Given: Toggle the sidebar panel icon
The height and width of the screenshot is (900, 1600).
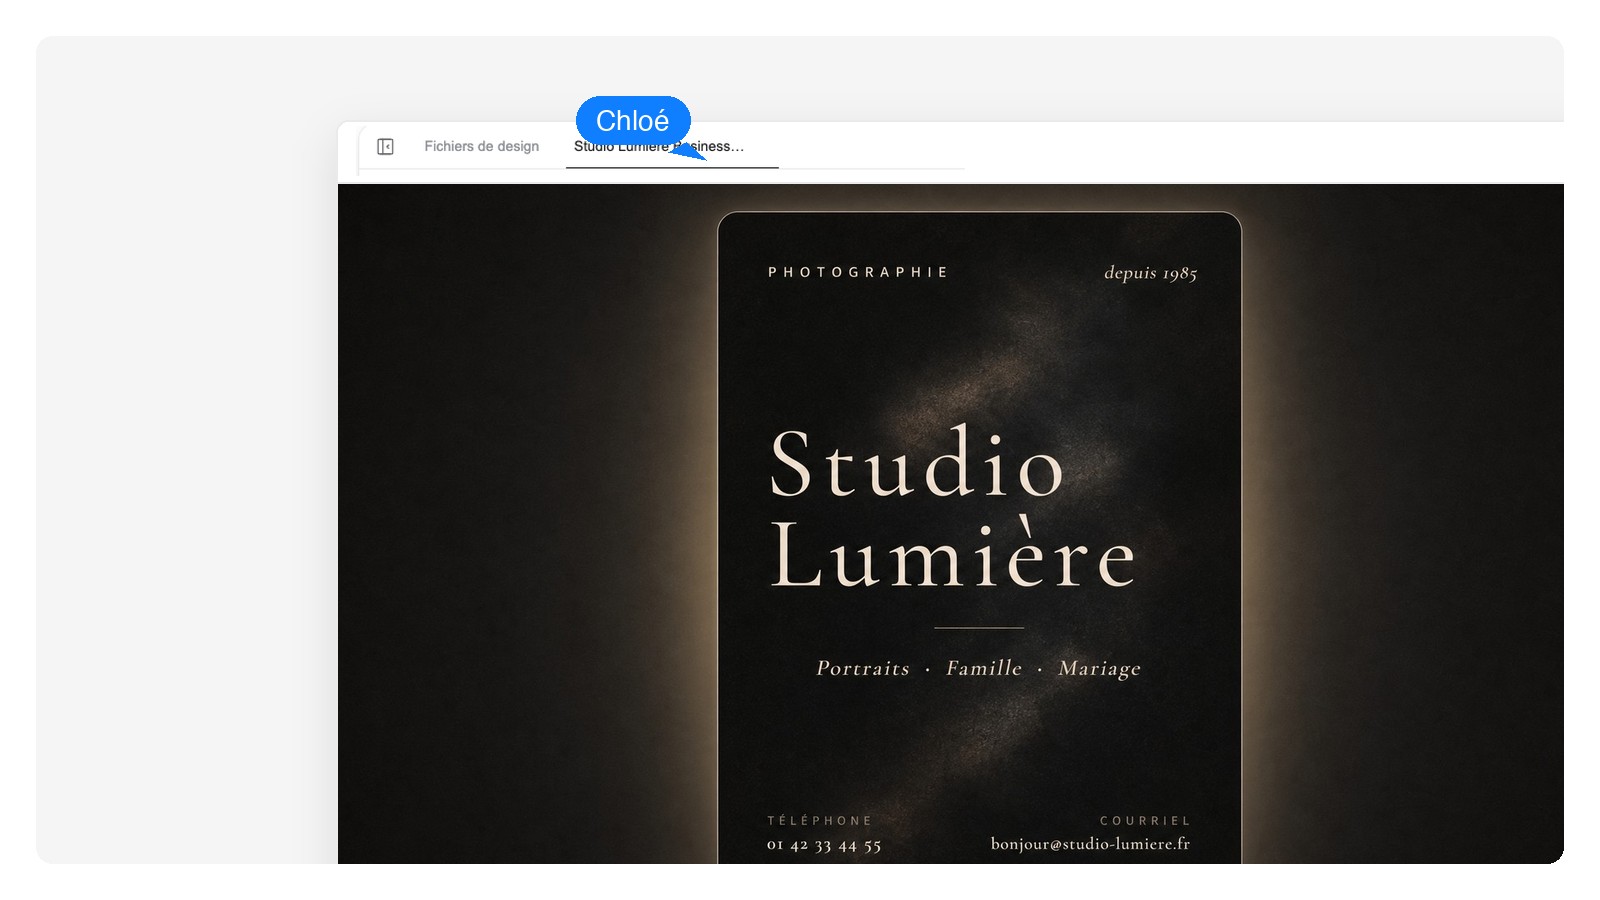Looking at the screenshot, I should pos(385,147).
